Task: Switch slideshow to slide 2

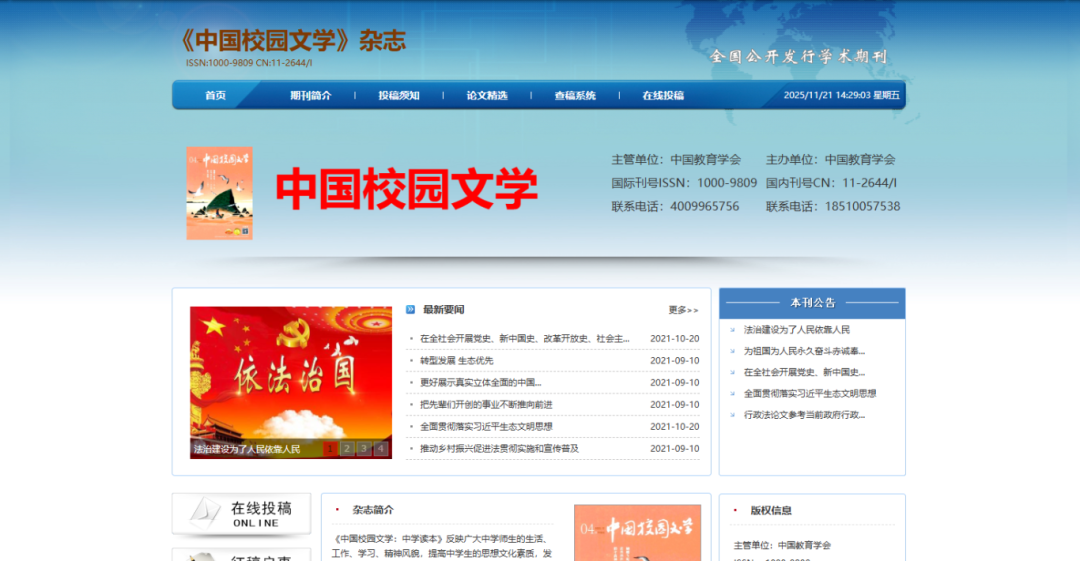Action: point(347,449)
